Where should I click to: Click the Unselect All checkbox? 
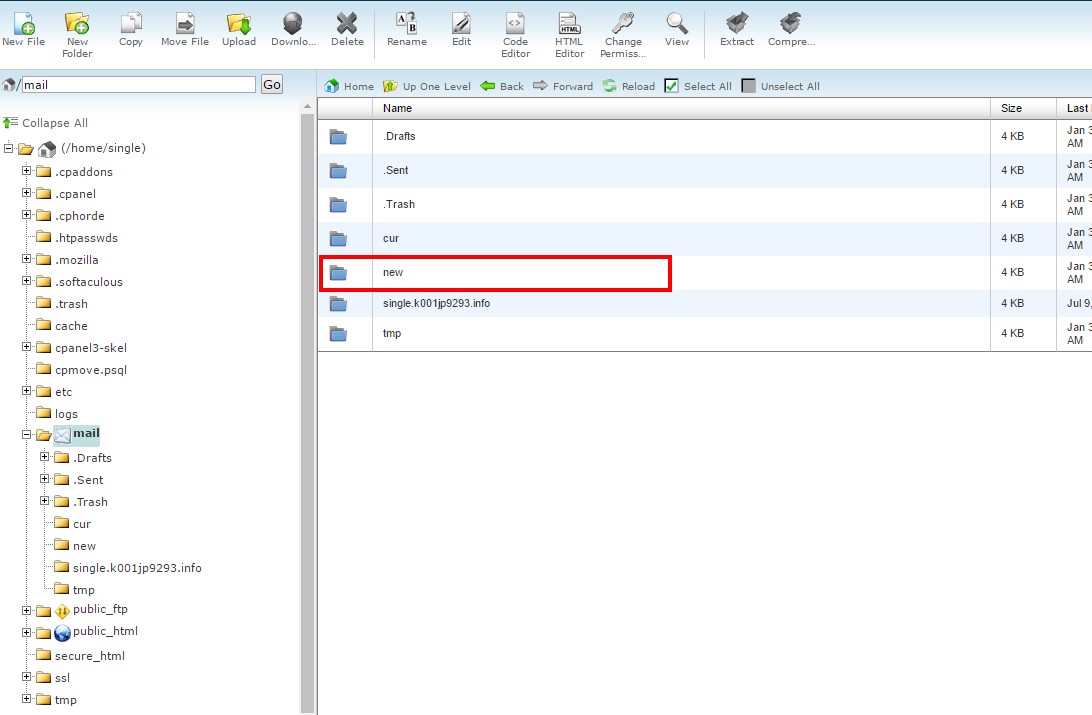coord(749,86)
